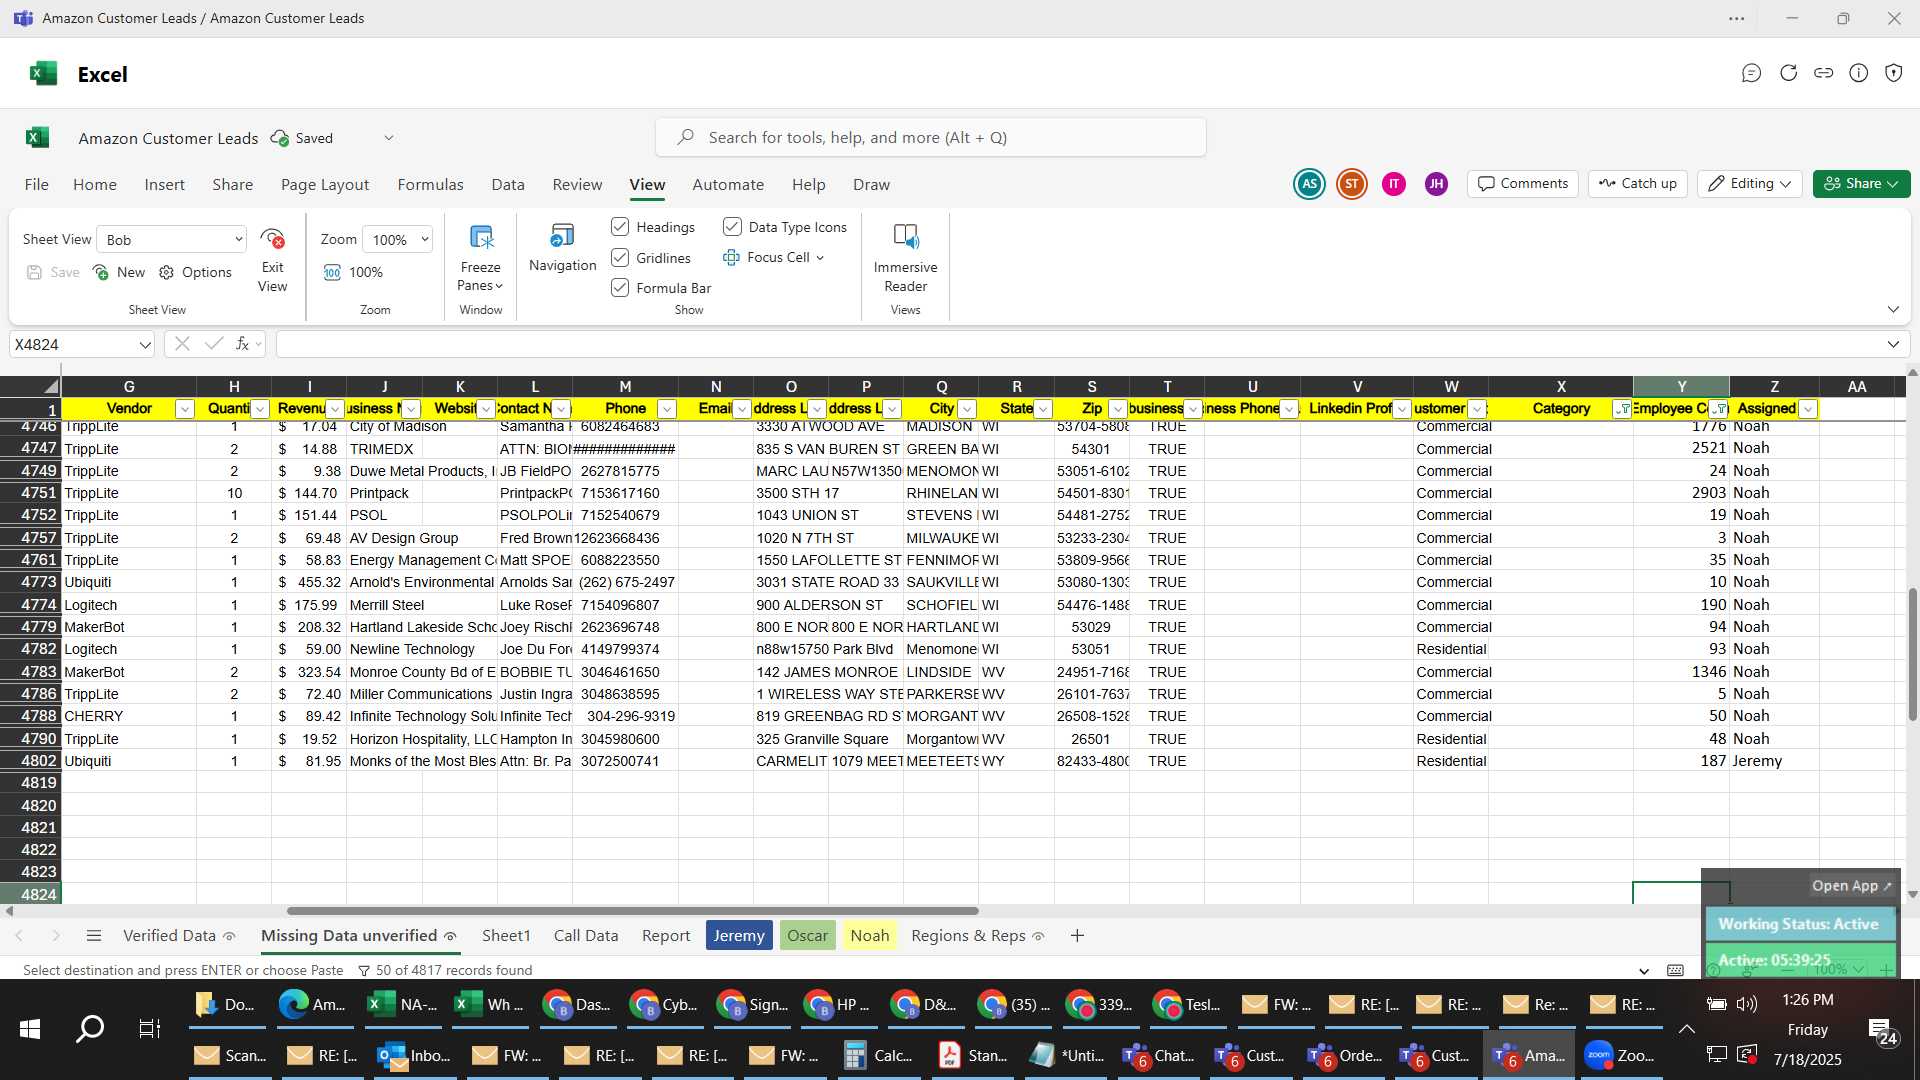Open the Category column filter
The image size is (1920, 1080).
click(x=1622, y=409)
